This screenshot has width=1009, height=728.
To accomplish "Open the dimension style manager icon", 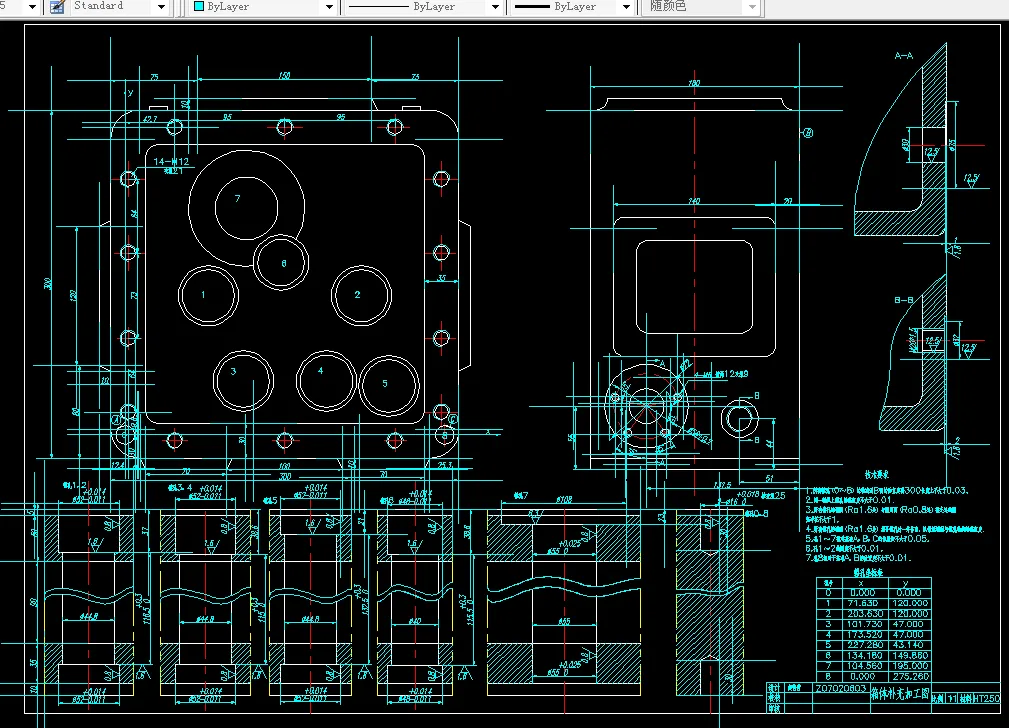I will [x=57, y=6].
